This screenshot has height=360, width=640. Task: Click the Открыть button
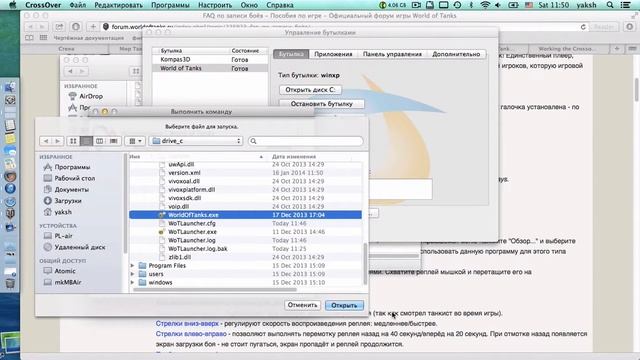click(x=344, y=305)
